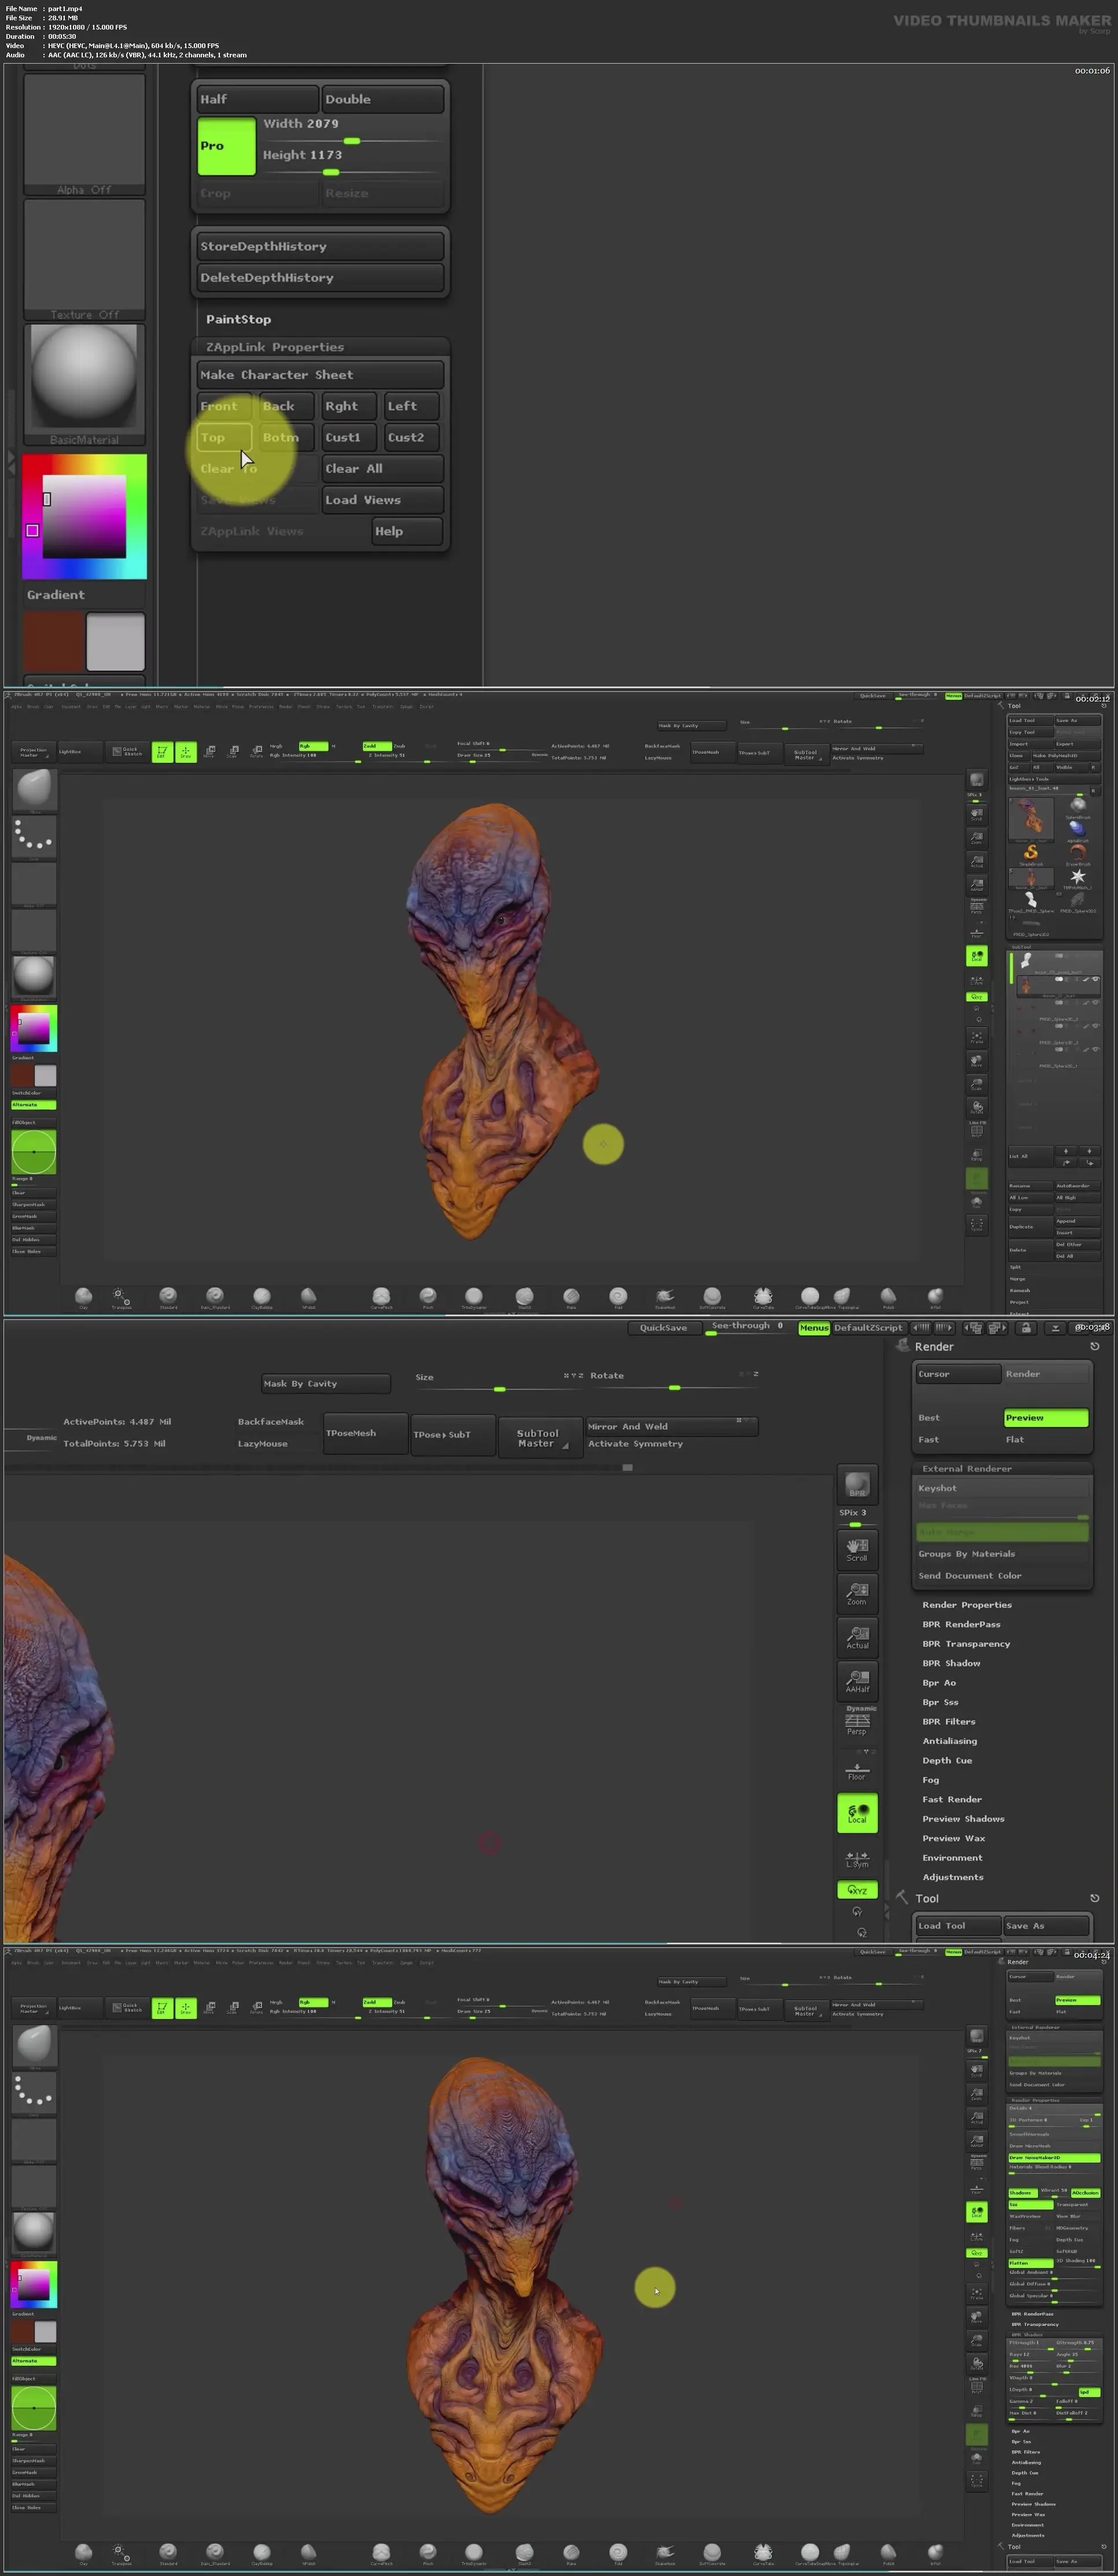1118x2576 pixels.
Task: Click the Make Character Sheet button
Action: tap(320, 375)
